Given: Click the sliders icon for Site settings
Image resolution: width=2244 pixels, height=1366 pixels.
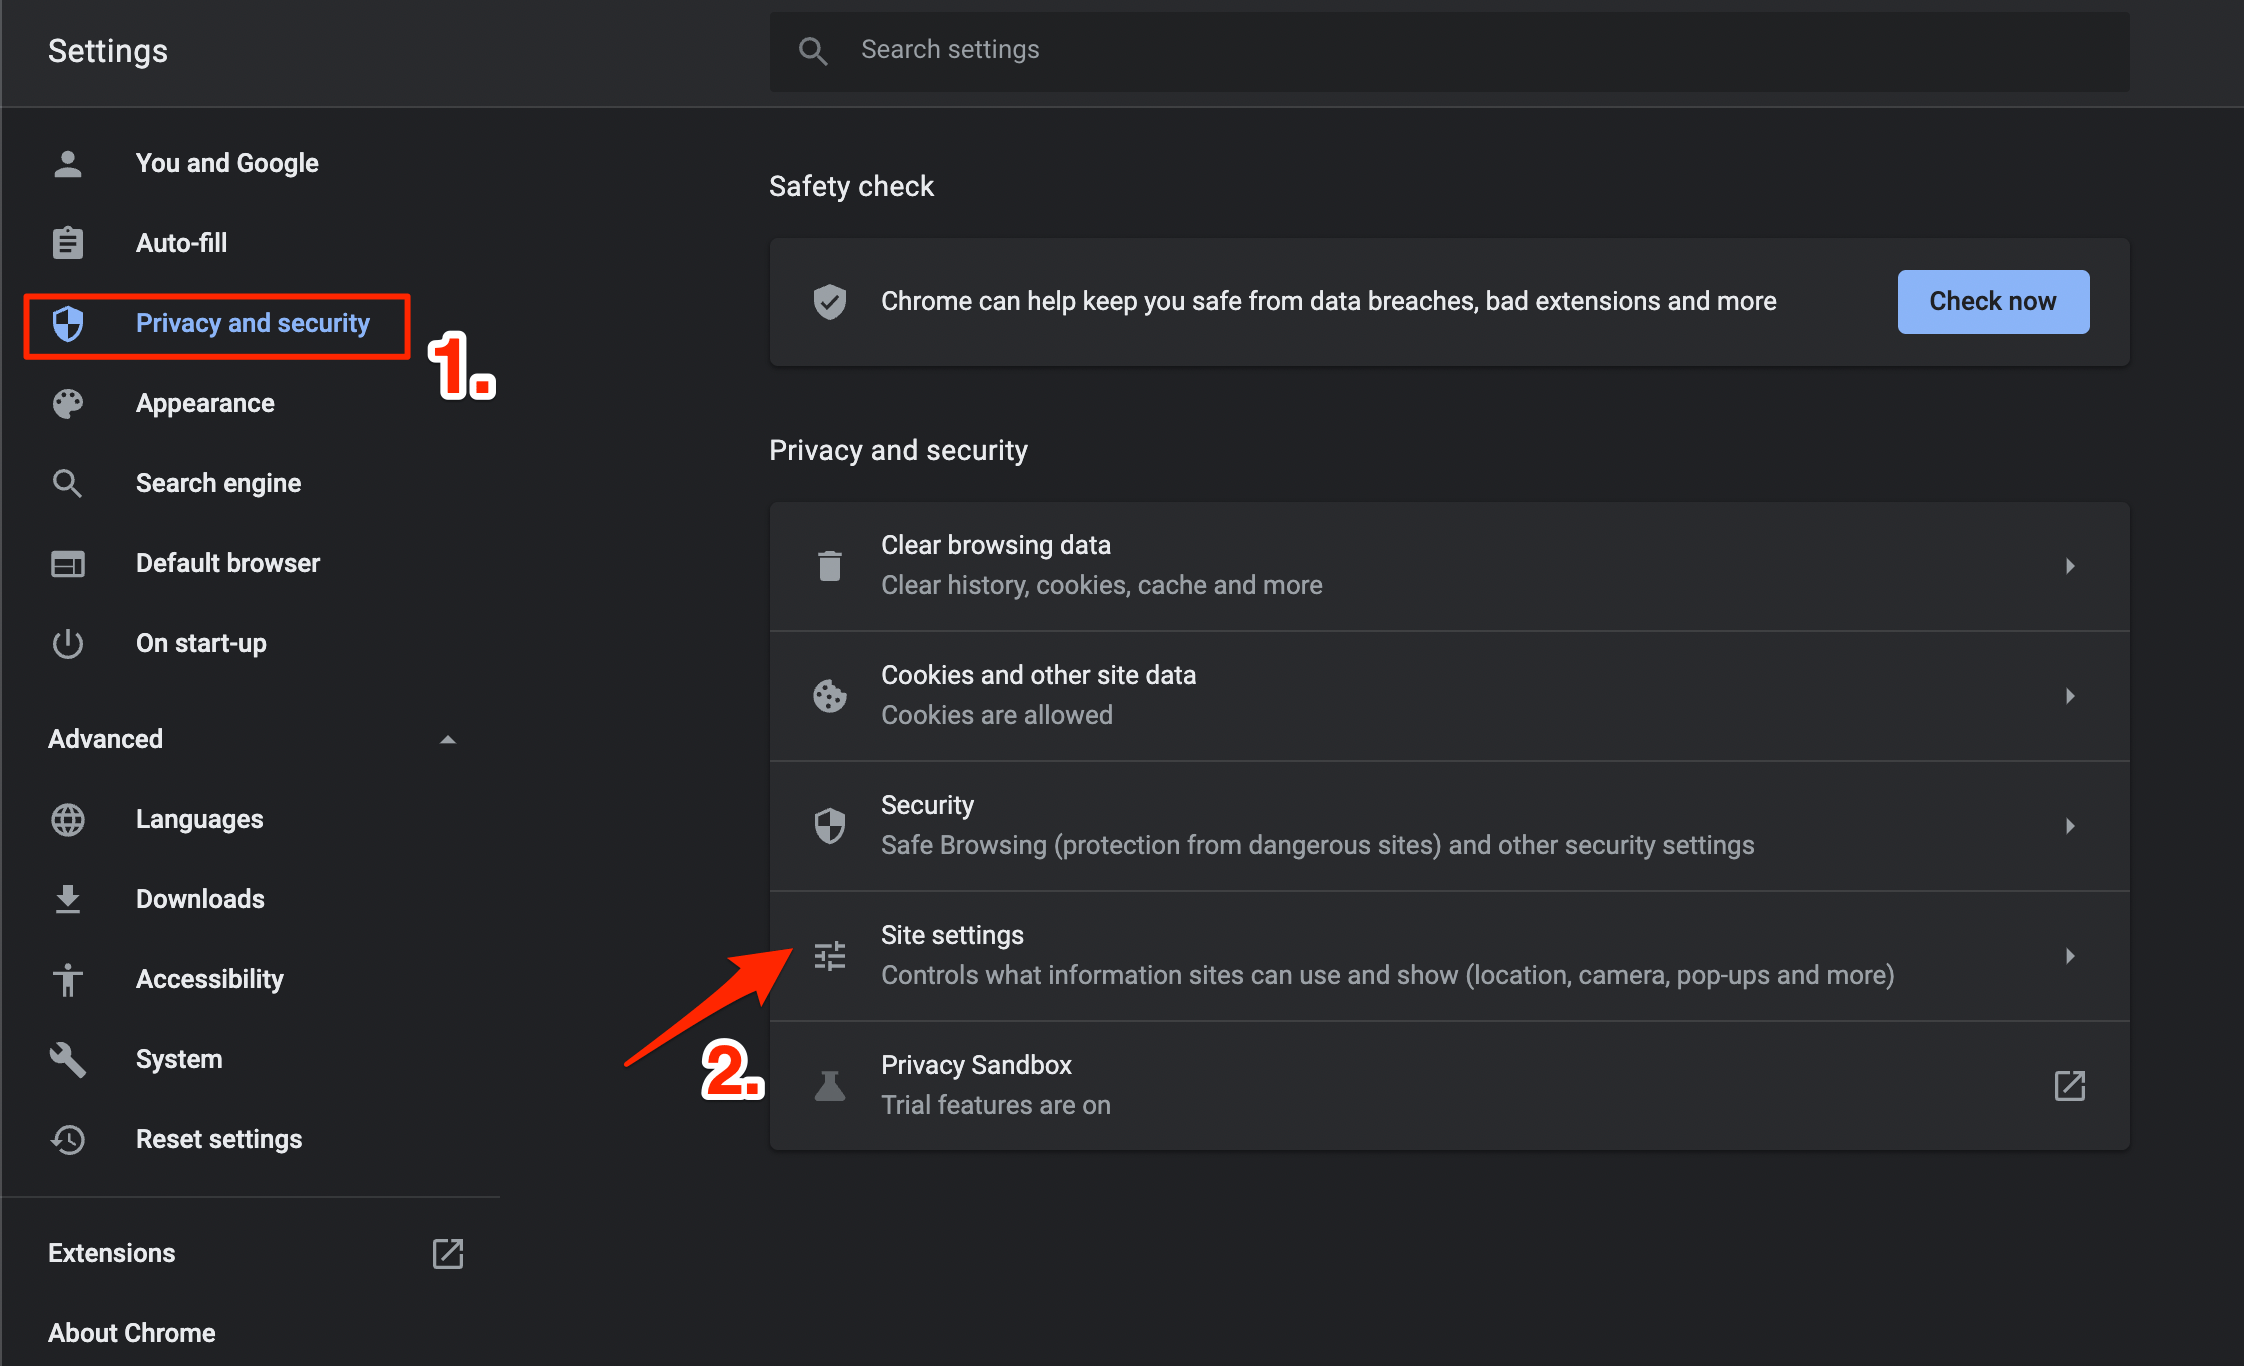Looking at the screenshot, I should click(x=830, y=956).
